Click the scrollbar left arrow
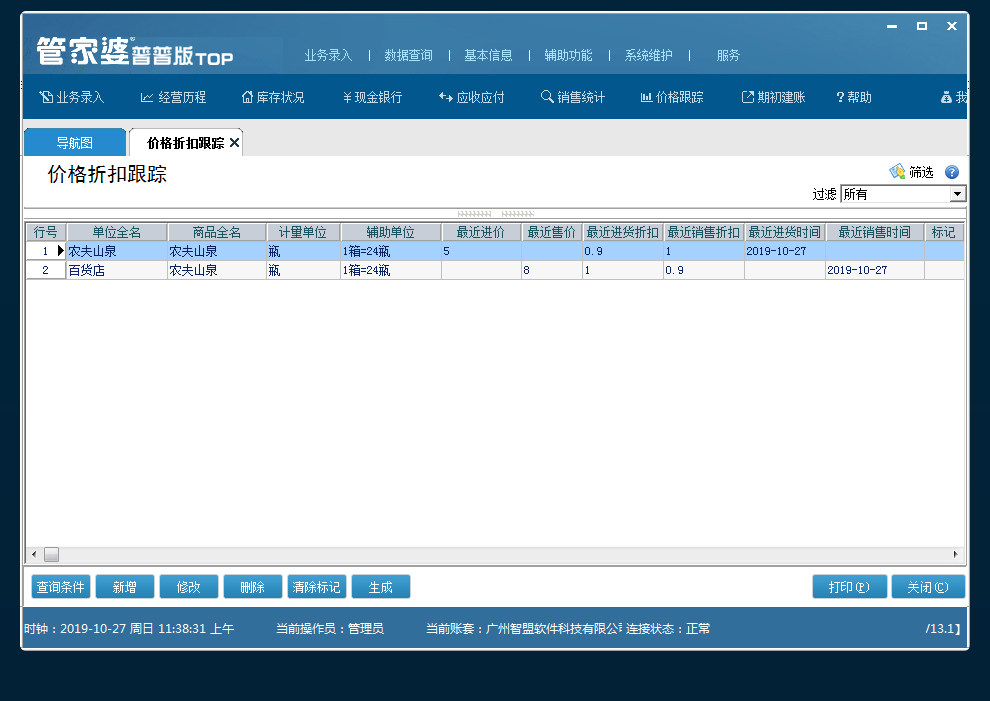 click(34, 554)
